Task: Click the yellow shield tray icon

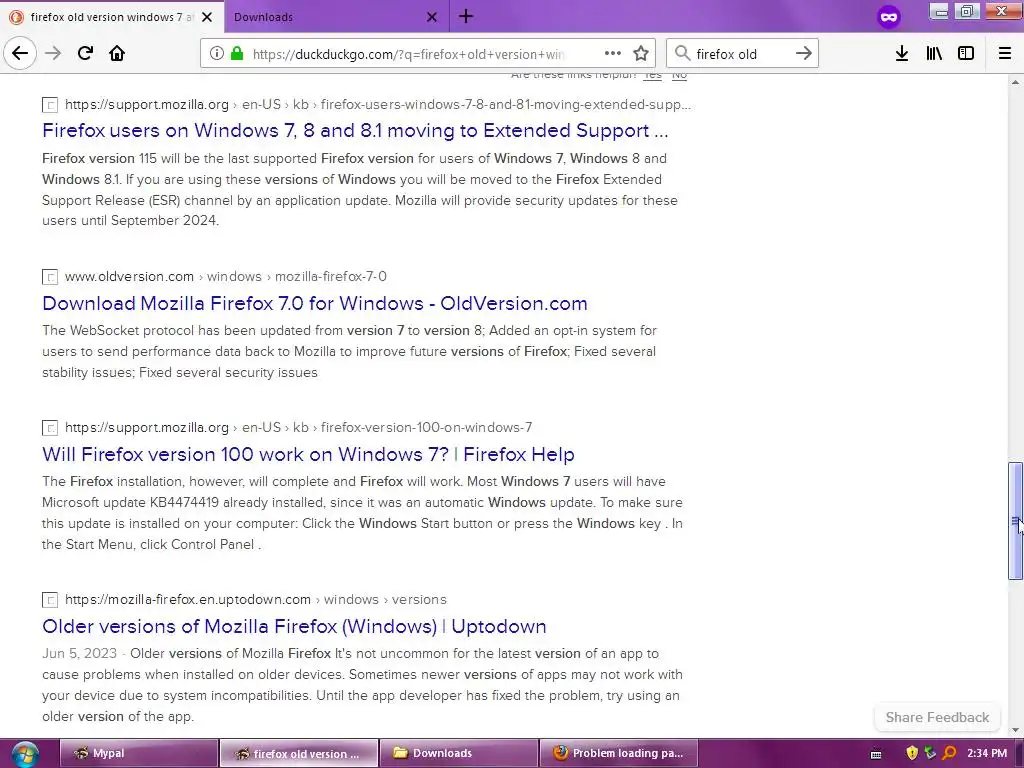Action: [912, 753]
